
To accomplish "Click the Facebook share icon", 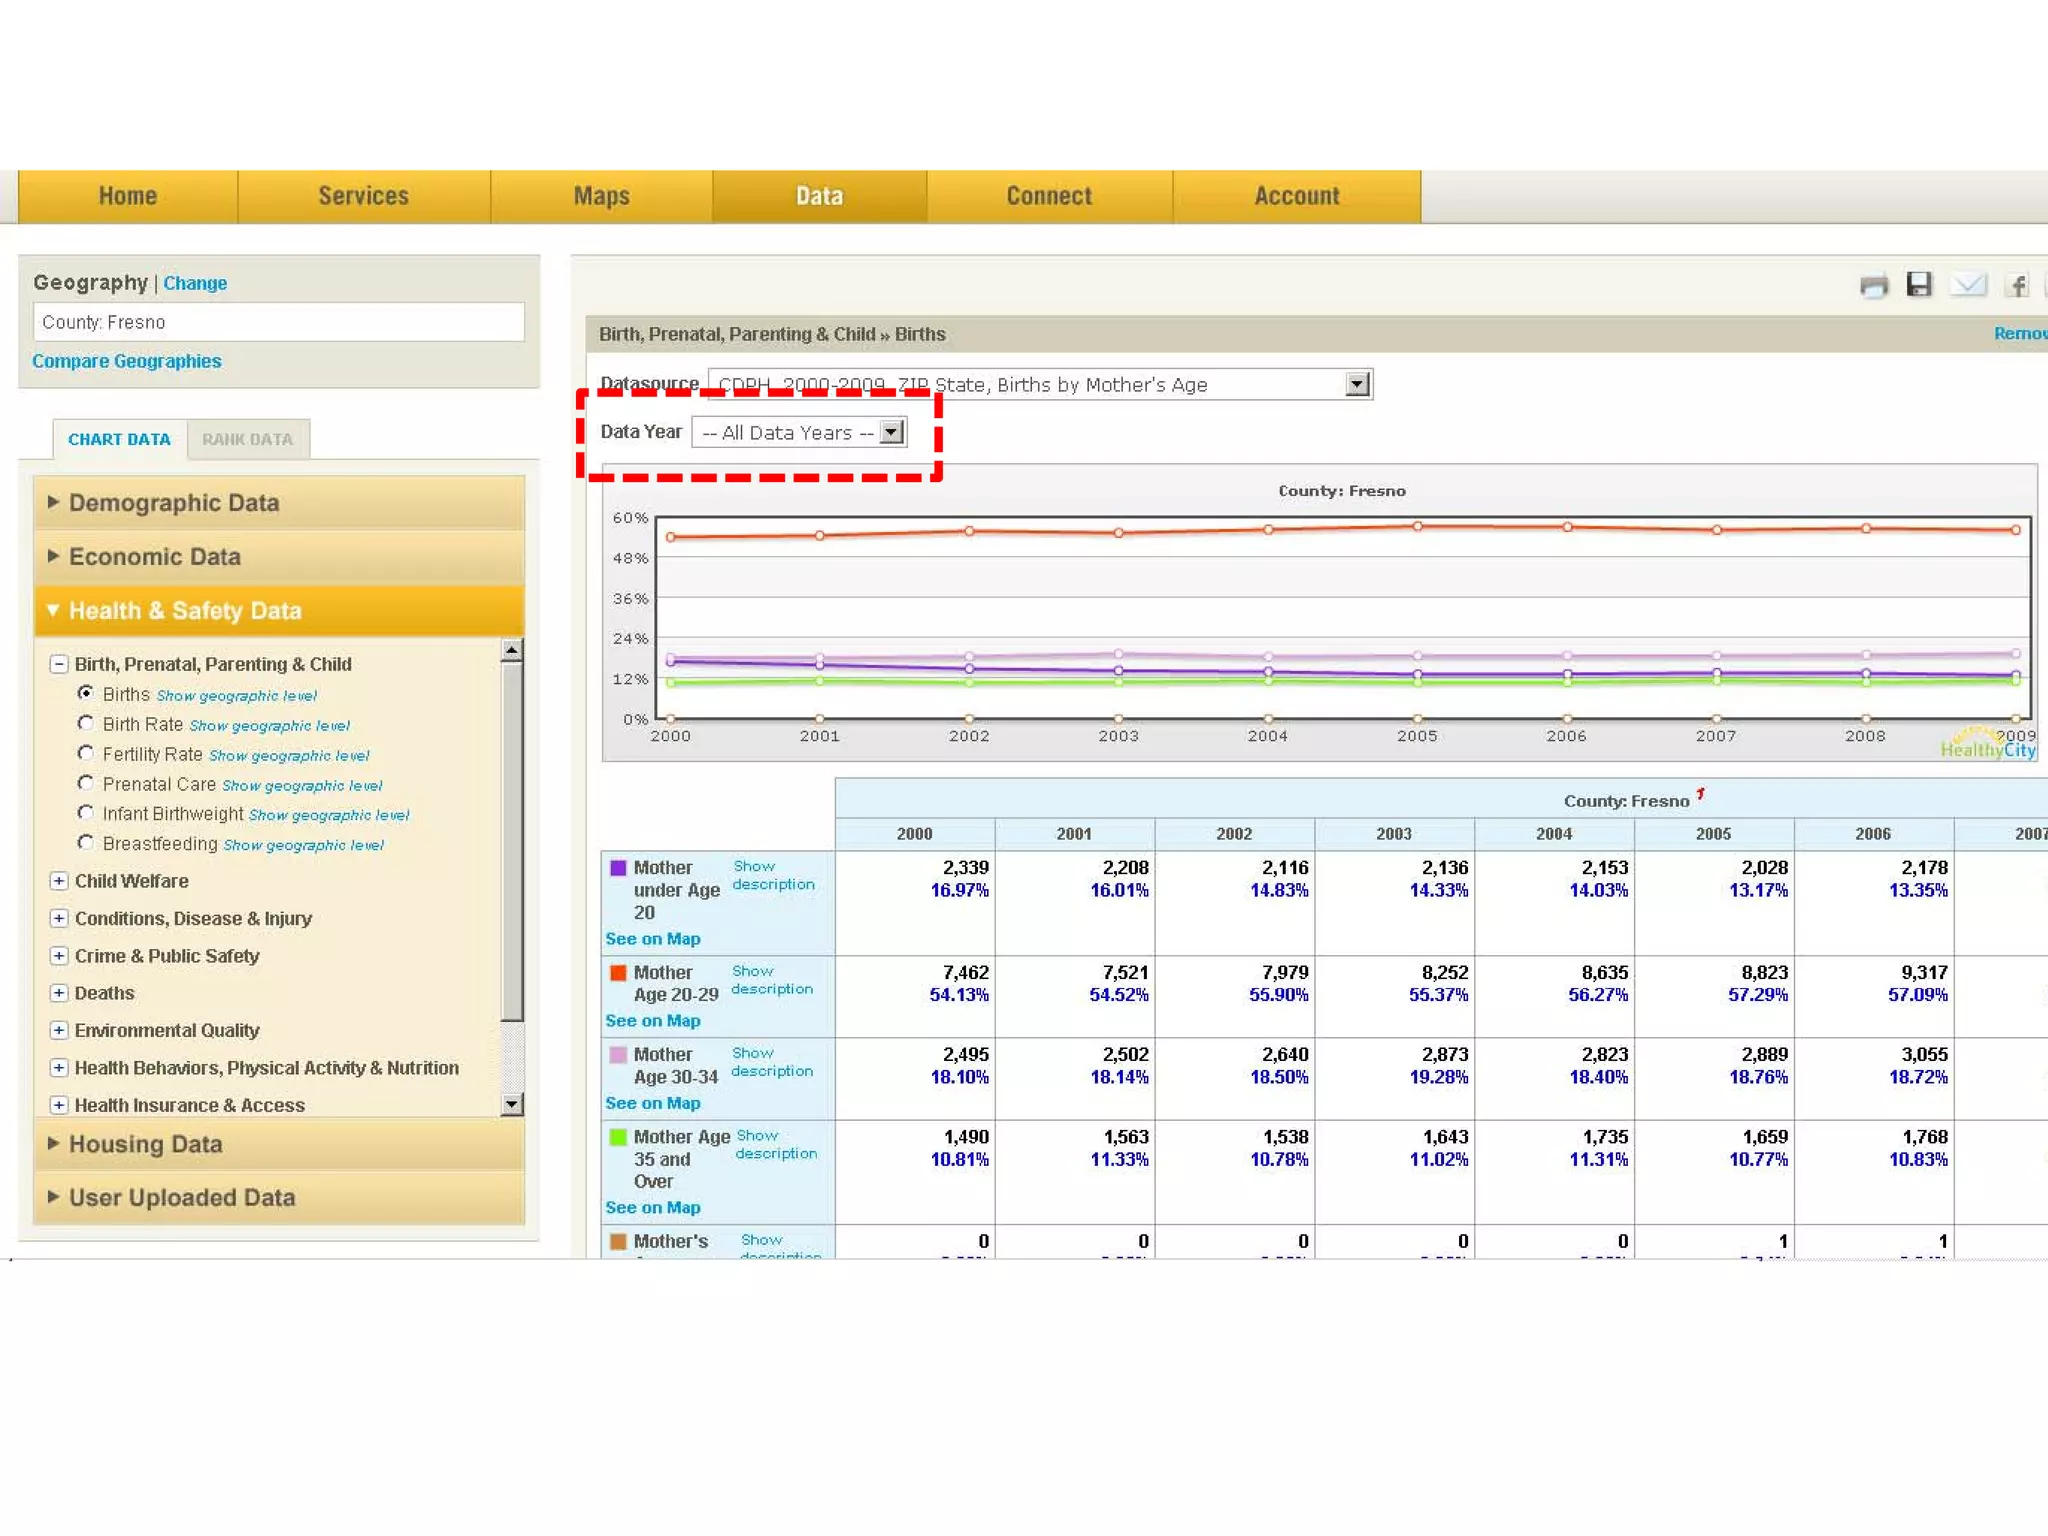I will (2017, 286).
